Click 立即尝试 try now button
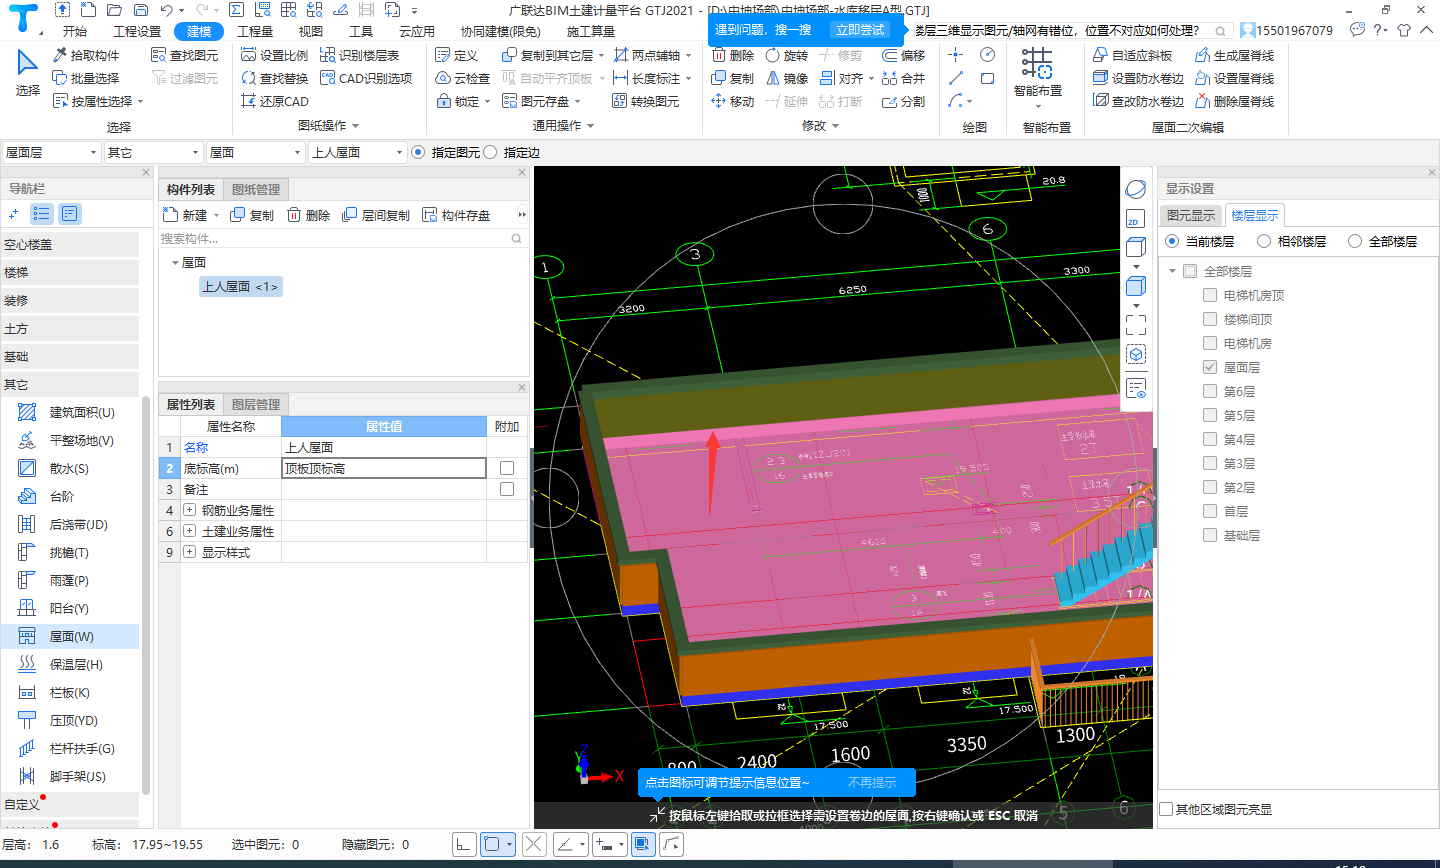 pyautogui.click(x=861, y=30)
